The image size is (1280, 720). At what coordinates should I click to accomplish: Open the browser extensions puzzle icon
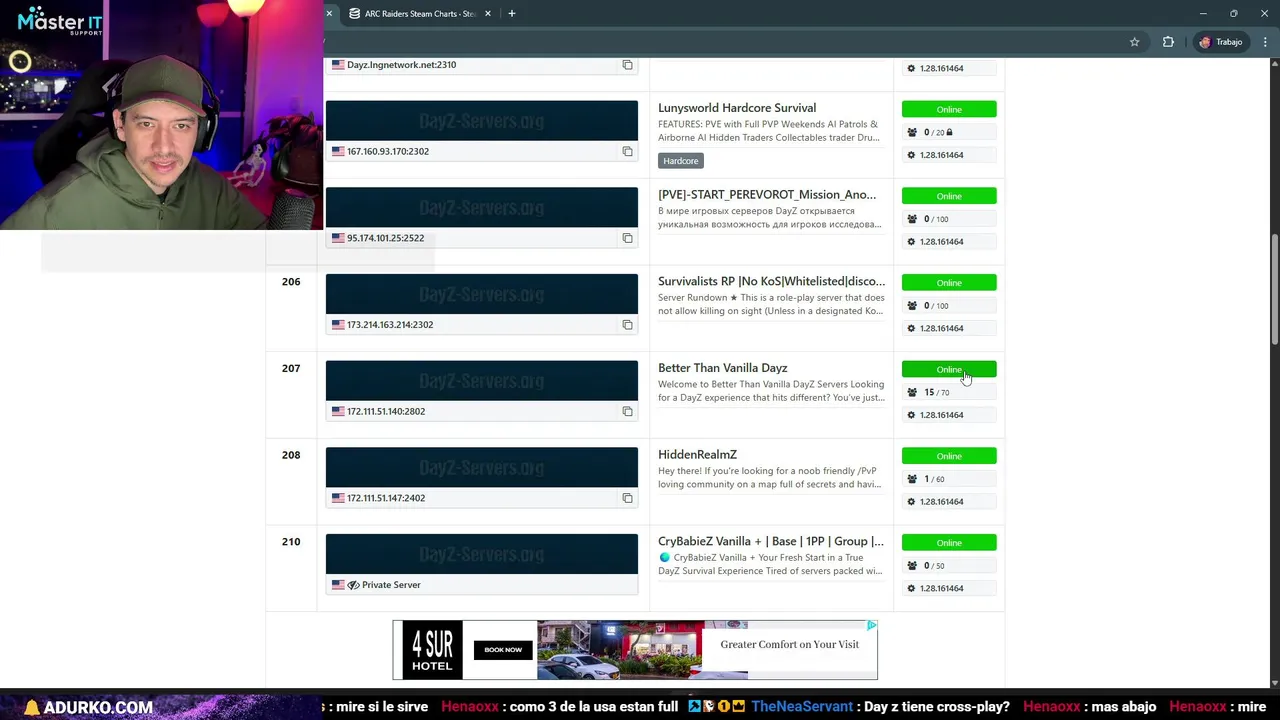(1168, 42)
